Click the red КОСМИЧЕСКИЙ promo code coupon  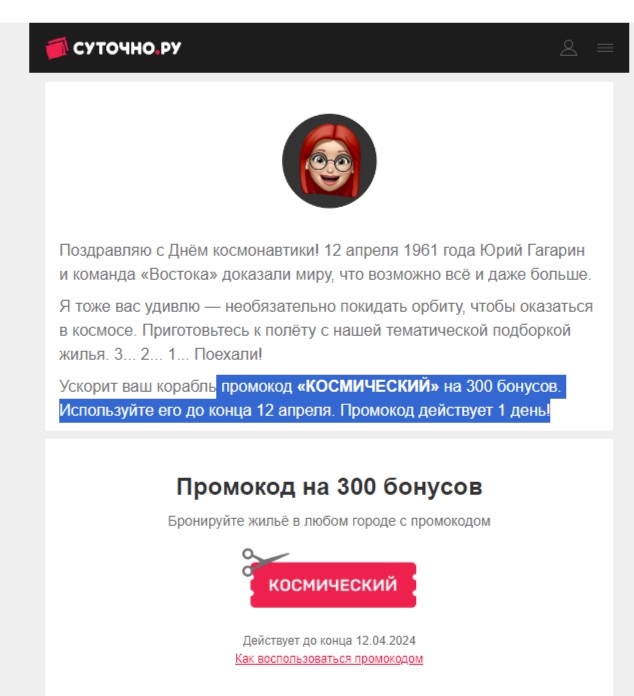333,585
